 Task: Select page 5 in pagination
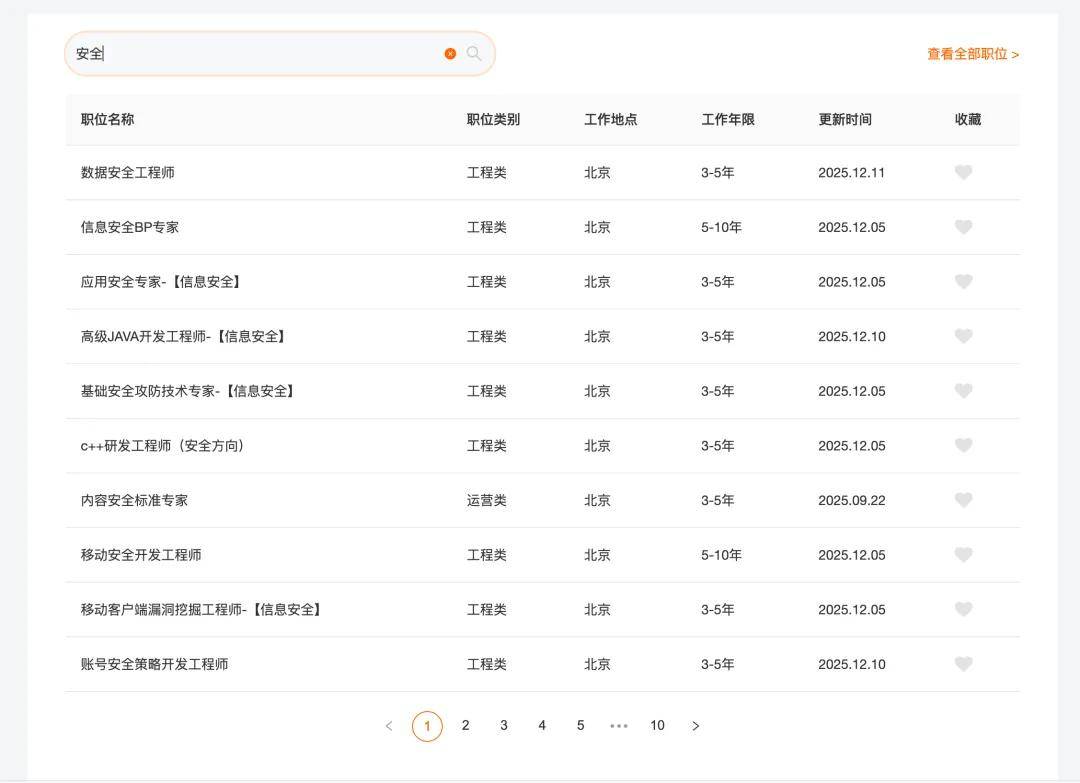tap(580, 726)
